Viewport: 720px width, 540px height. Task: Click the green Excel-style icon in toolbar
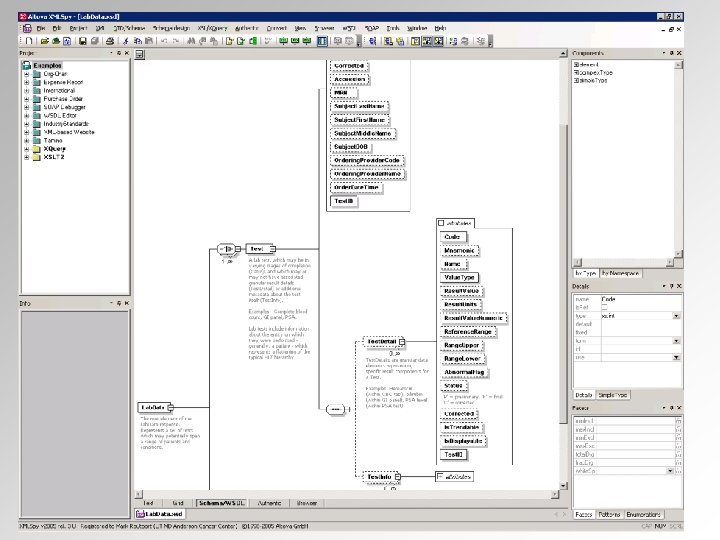(x=253, y=41)
